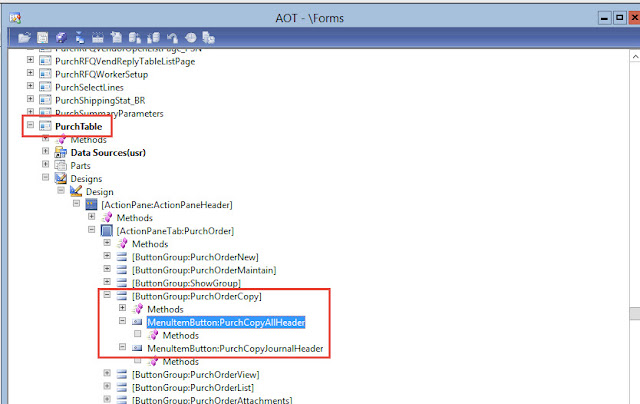Screen dimensions: 640x404
Task: Click the scrollbar up arrow
Action: tap(635, 57)
